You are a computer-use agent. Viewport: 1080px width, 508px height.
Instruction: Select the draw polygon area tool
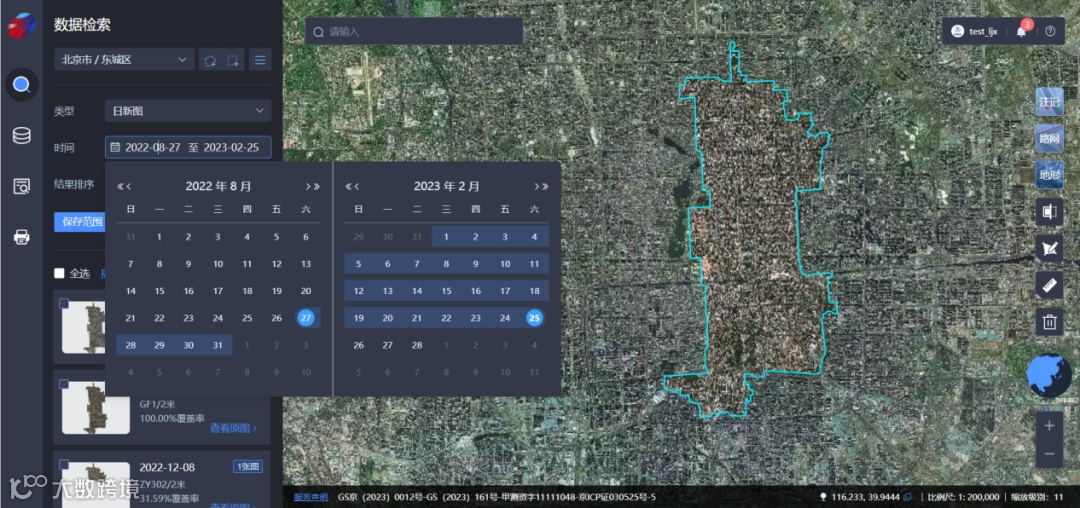pos(210,60)
